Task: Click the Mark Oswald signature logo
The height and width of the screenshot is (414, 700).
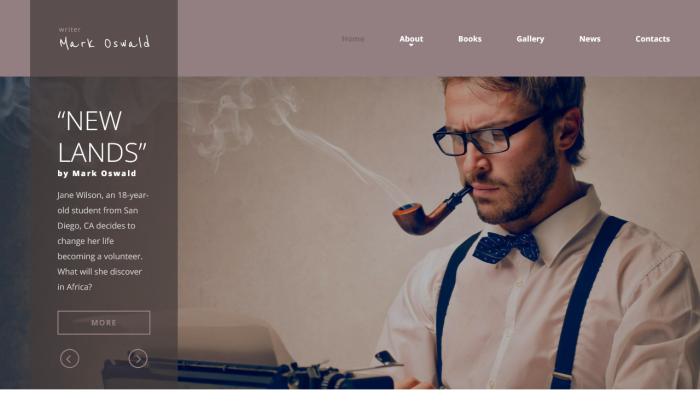Action: click(104, 43)
